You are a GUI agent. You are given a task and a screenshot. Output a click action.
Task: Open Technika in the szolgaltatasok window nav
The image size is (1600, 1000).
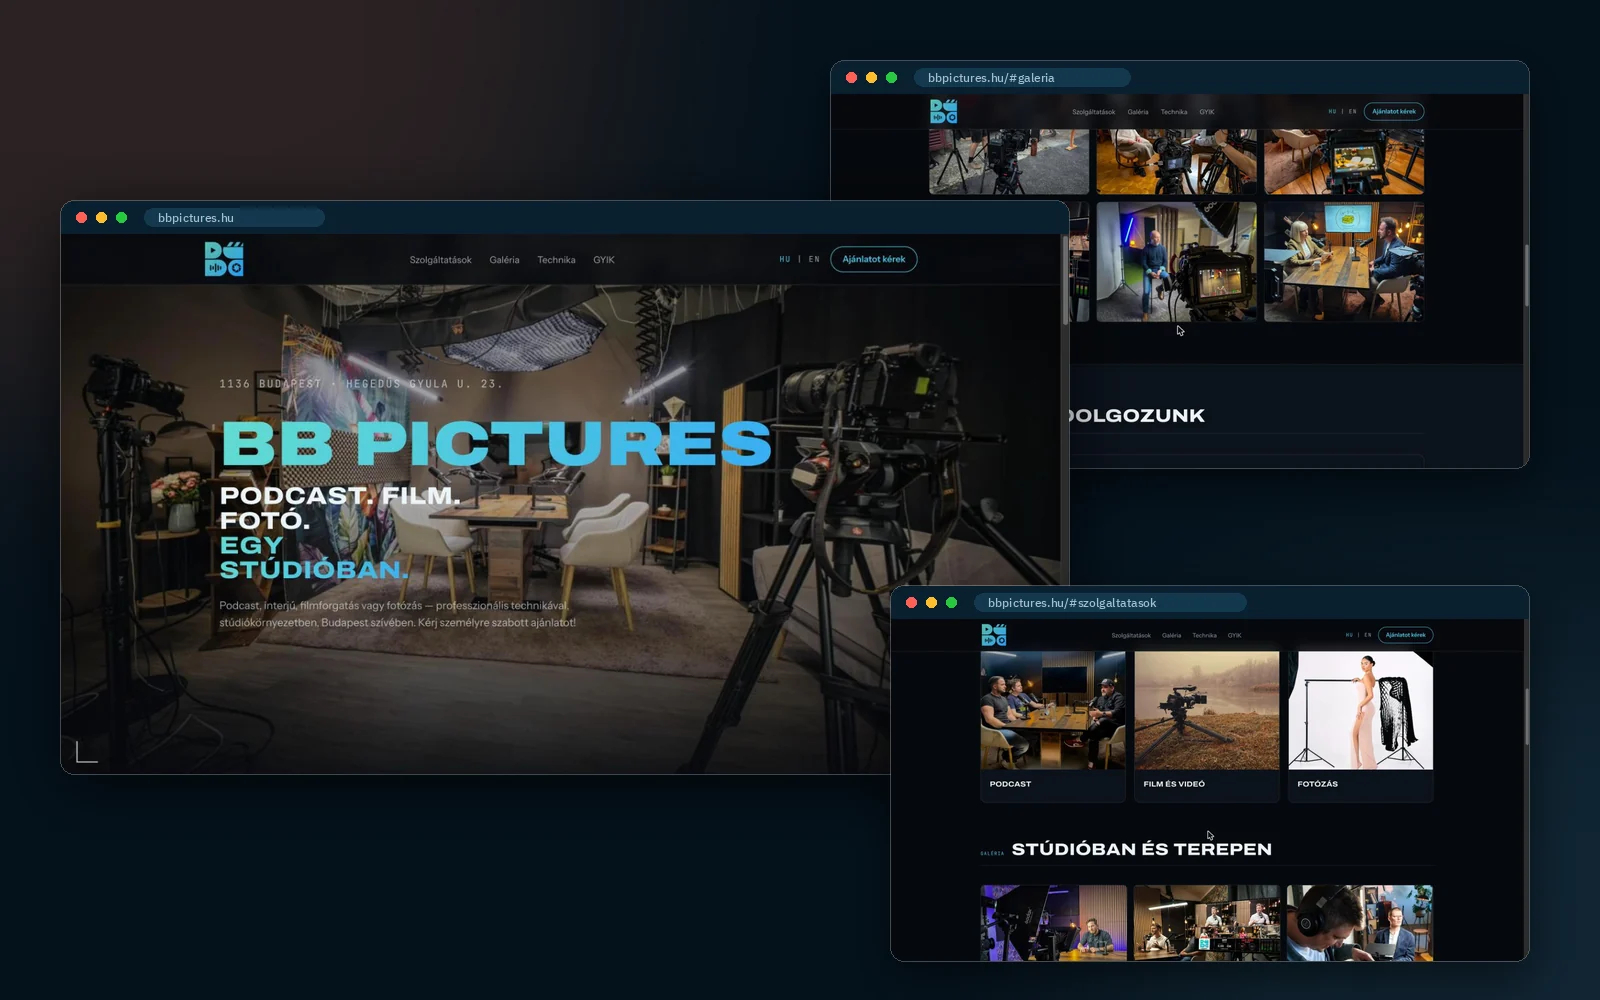[1204, 635]
